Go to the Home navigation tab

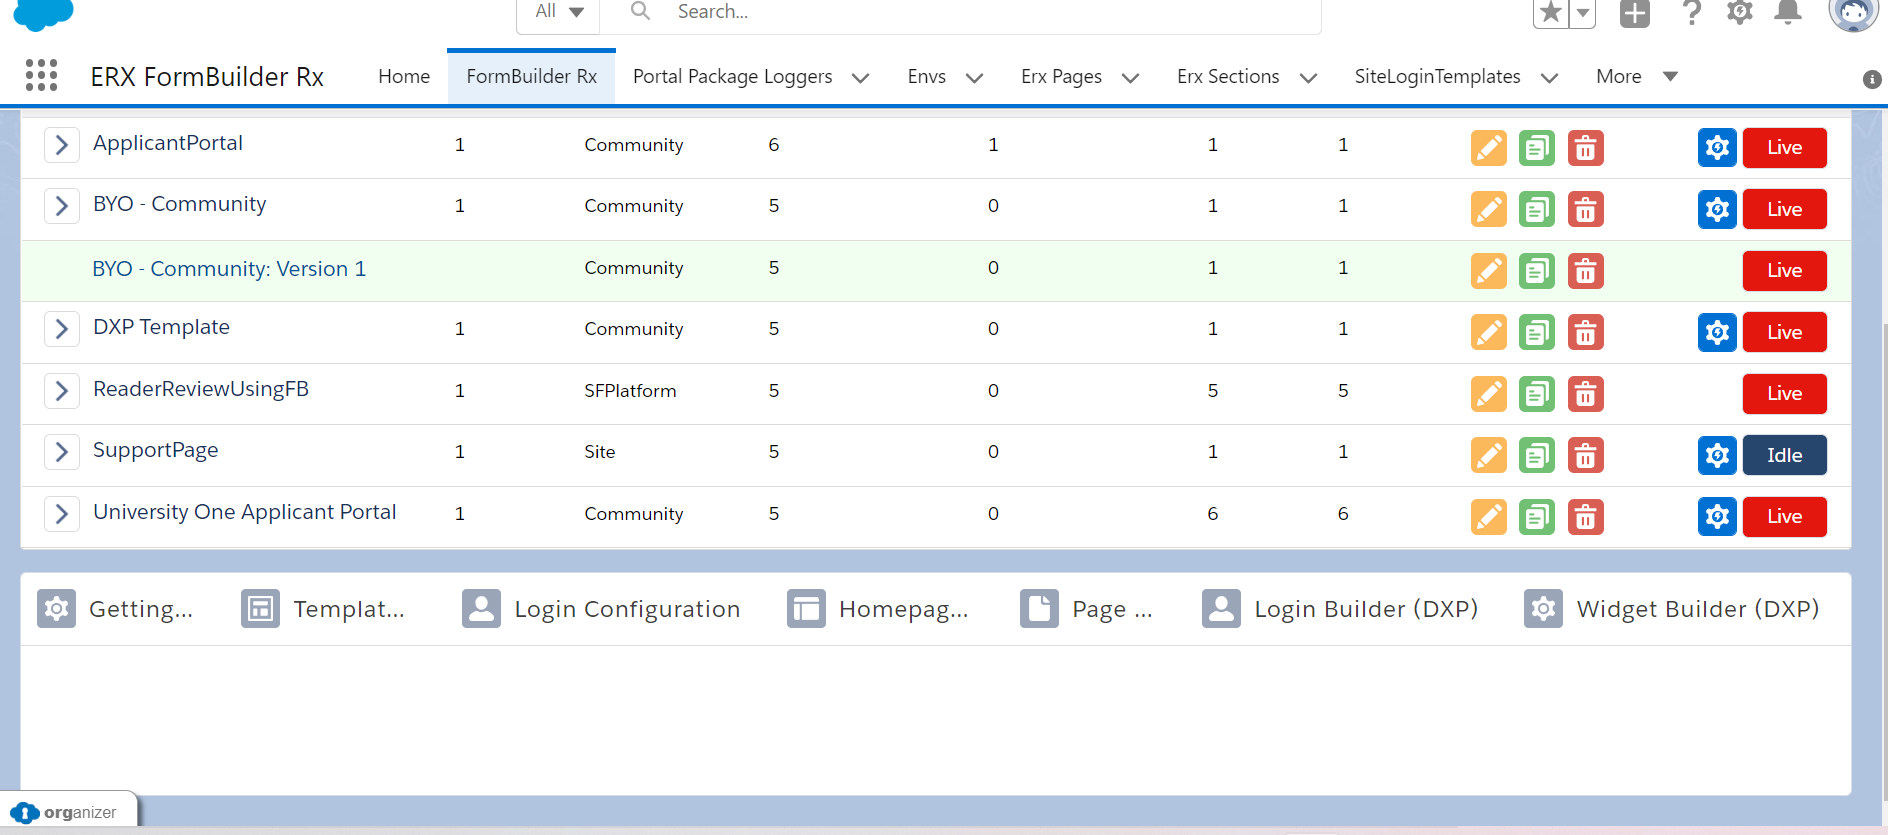pos(404,77)
